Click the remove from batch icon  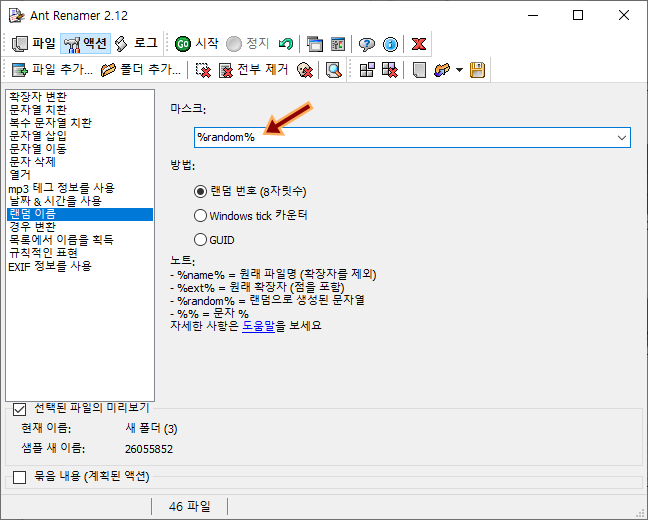390,70
